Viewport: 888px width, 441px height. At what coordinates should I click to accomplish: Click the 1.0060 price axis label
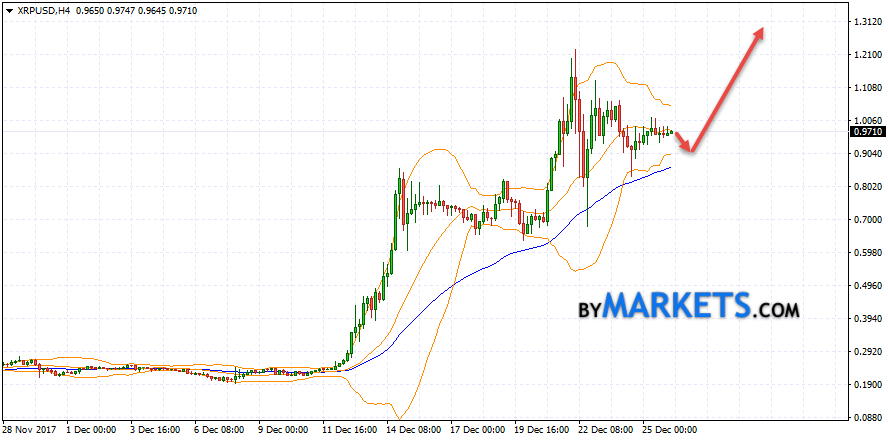[866, 120]
